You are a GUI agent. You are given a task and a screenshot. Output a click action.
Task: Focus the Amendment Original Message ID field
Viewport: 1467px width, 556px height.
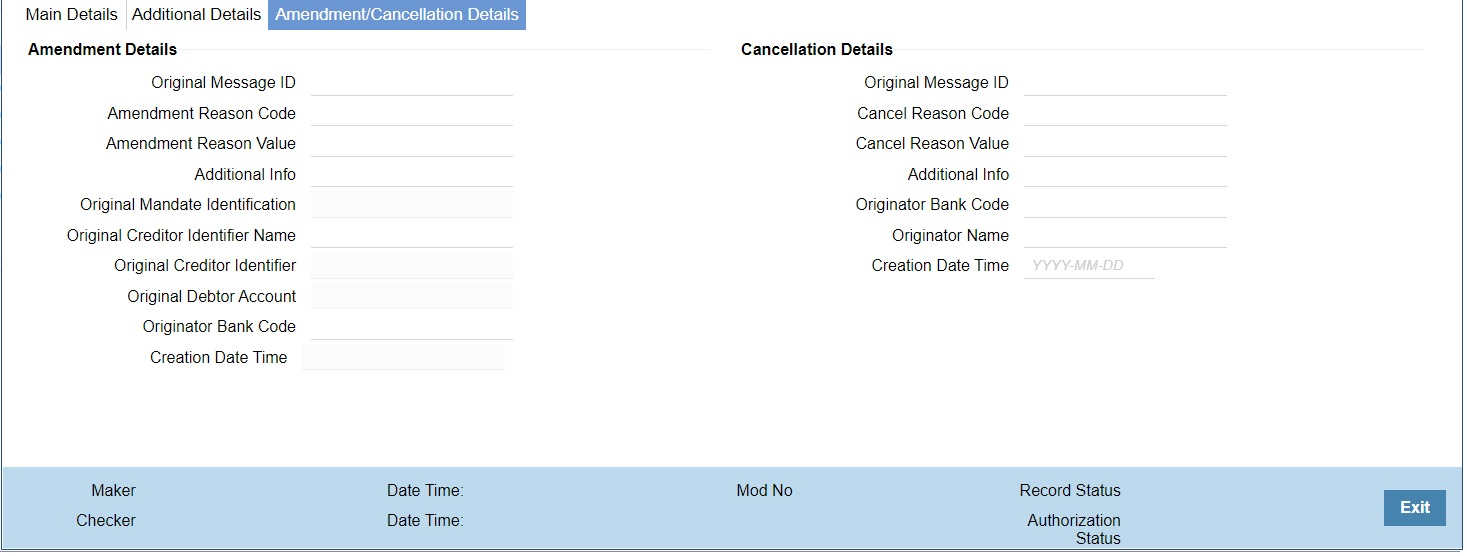[x=412, y=83]
